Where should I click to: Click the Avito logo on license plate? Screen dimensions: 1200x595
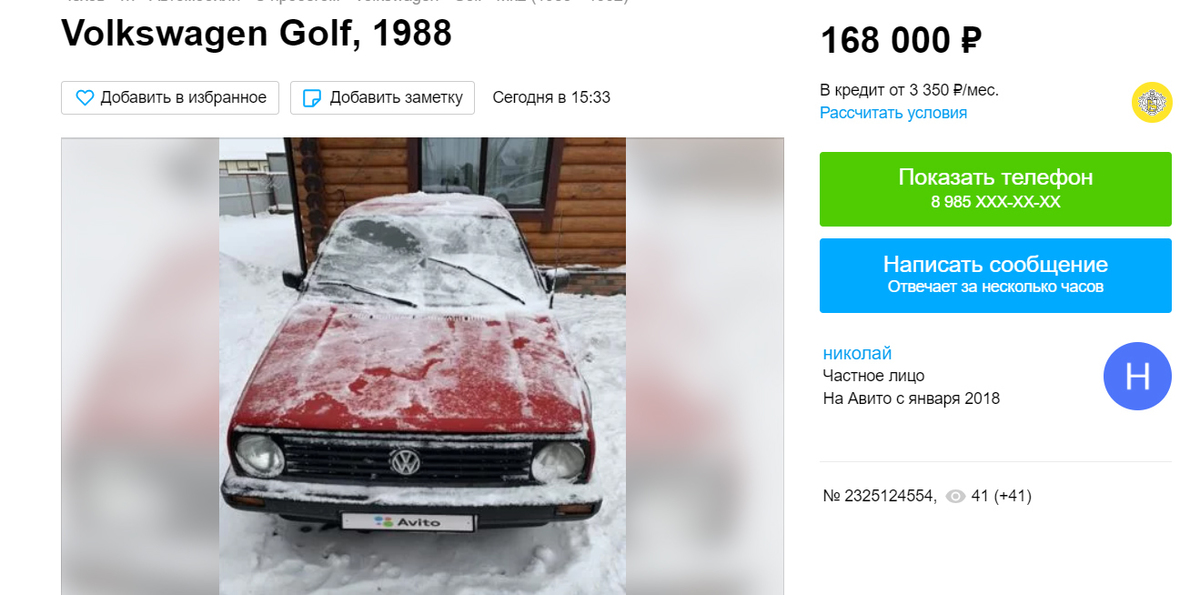point(408,521)
